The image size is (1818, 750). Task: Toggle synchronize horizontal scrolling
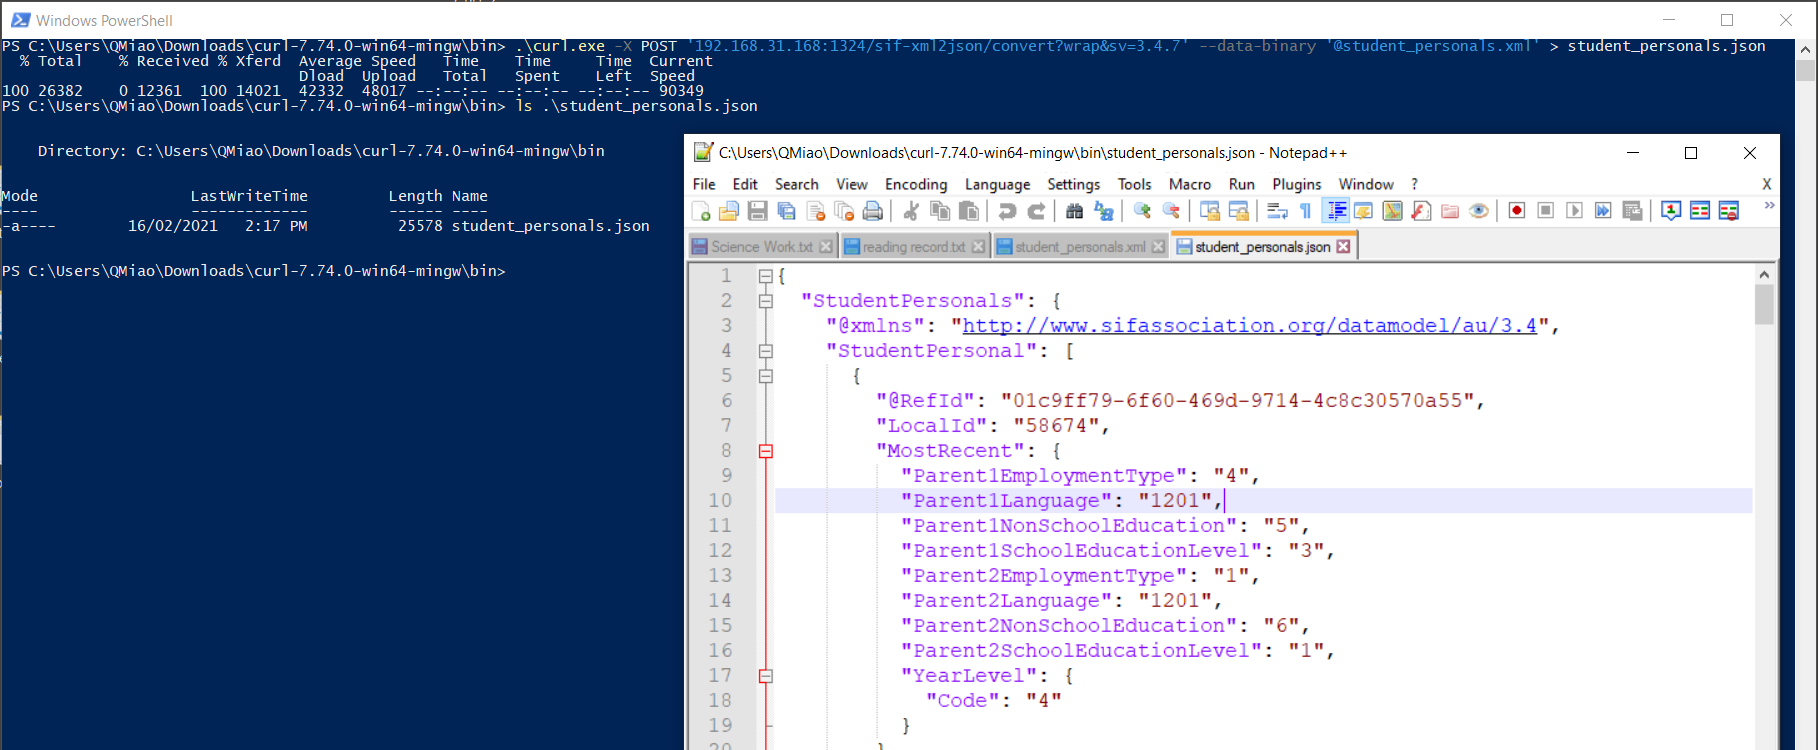1239,211
